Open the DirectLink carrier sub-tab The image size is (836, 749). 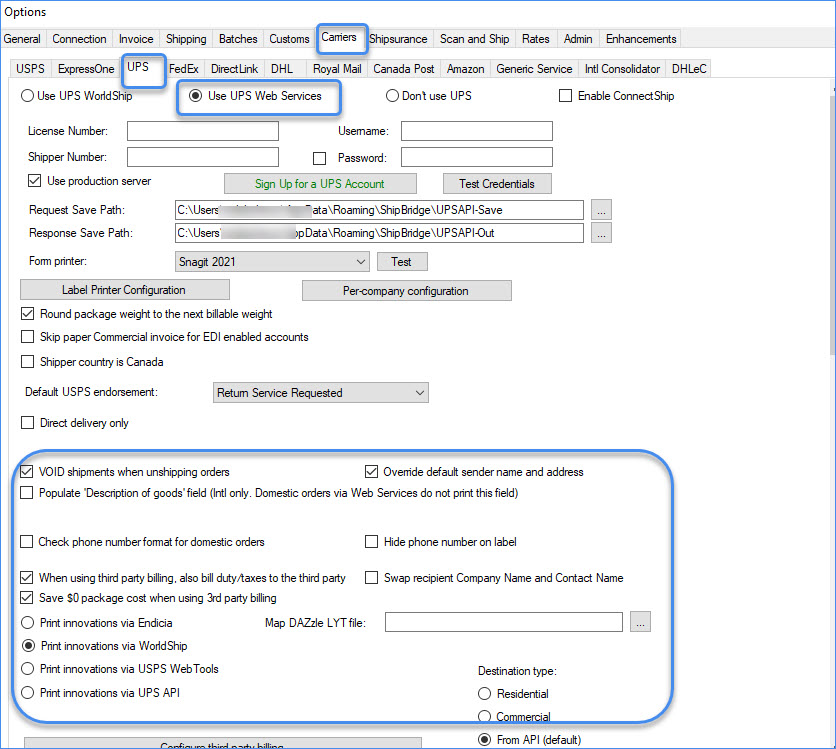(x=234, y=69)
